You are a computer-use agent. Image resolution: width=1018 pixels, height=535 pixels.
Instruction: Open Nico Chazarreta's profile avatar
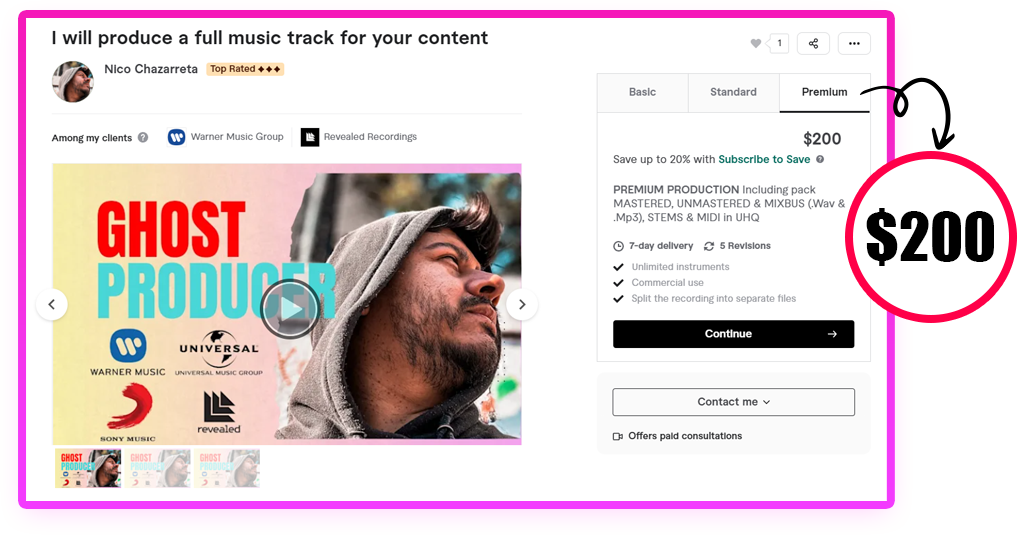coord(73,82)
